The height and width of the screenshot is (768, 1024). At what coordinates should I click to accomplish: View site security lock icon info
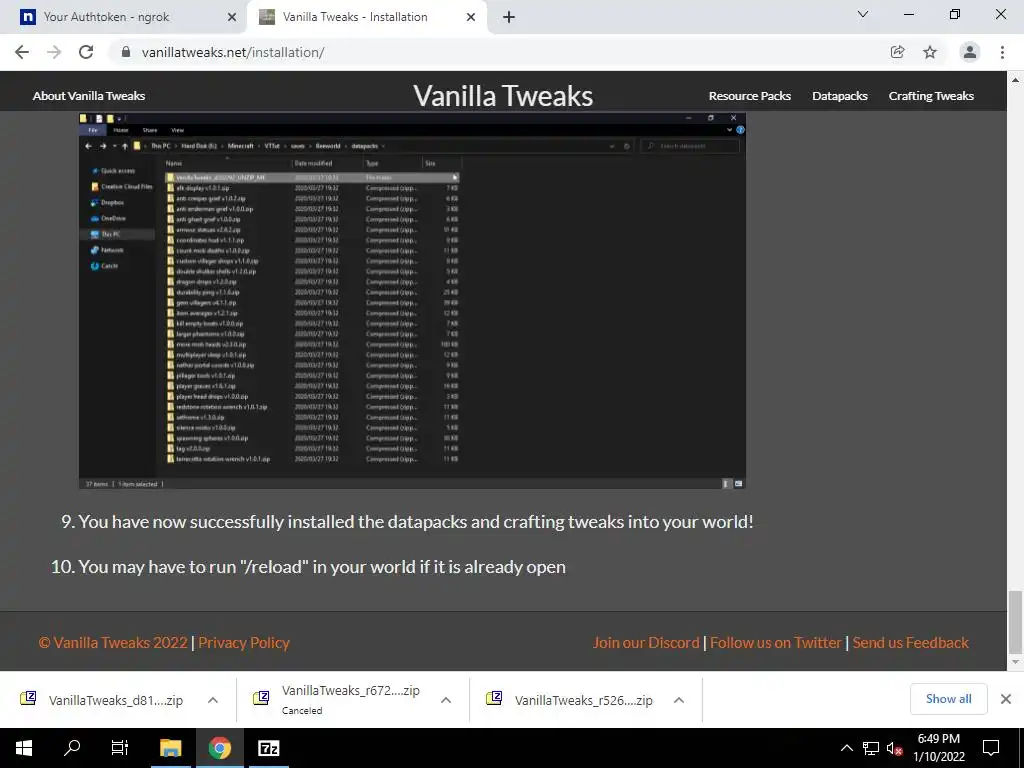[126, 52]
